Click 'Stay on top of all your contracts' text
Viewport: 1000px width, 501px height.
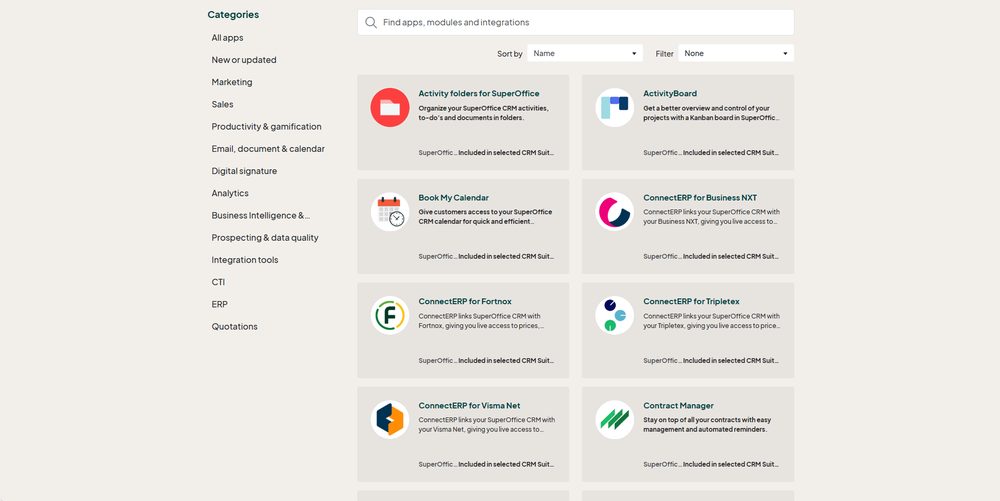point(707,425)
